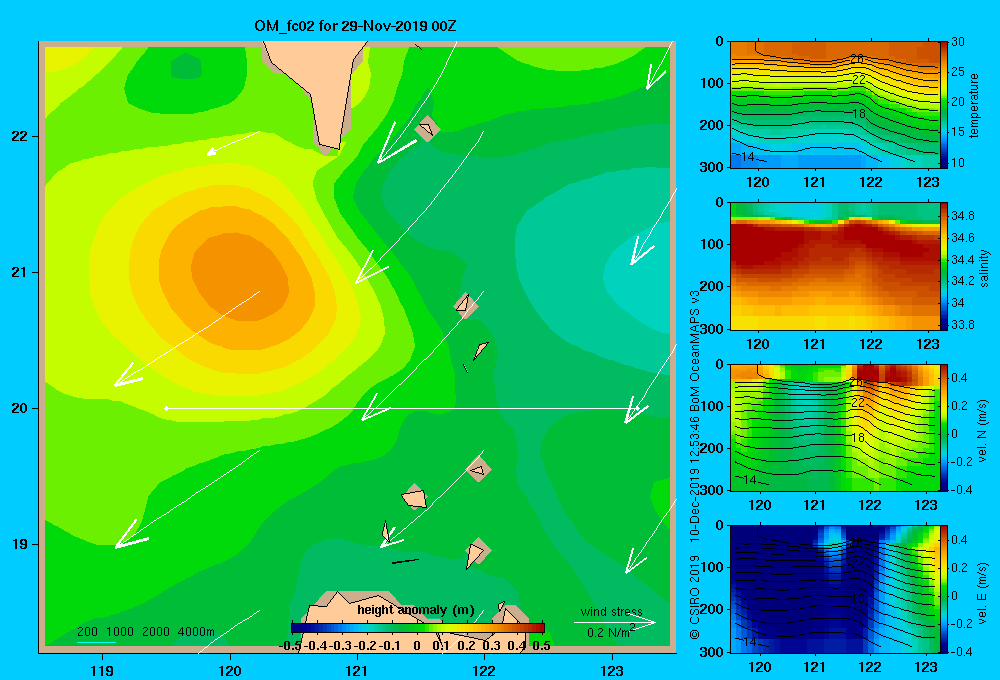Image resolution: width=1000 pixels, height=680 pixels.
Task: Click the height anomaly color bar
Action: click(x=418, y=628)
